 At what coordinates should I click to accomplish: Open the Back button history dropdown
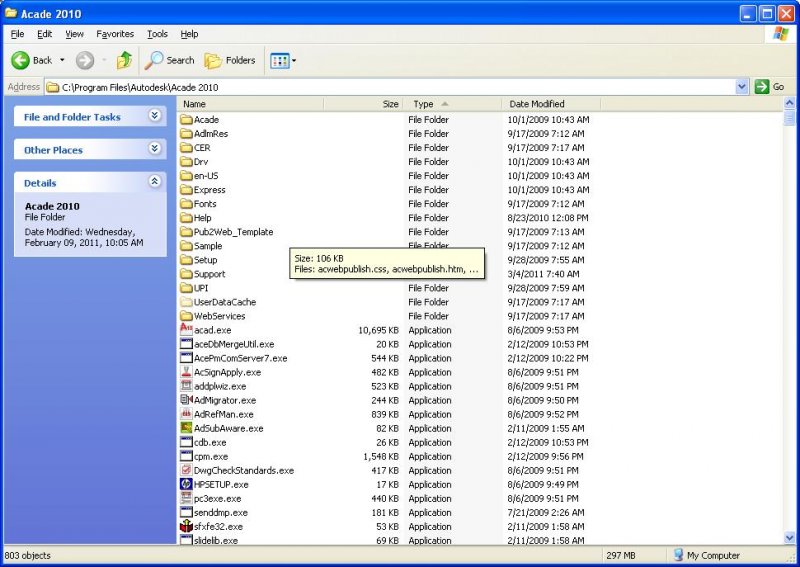pyautogui.click(x=62, y=60)
